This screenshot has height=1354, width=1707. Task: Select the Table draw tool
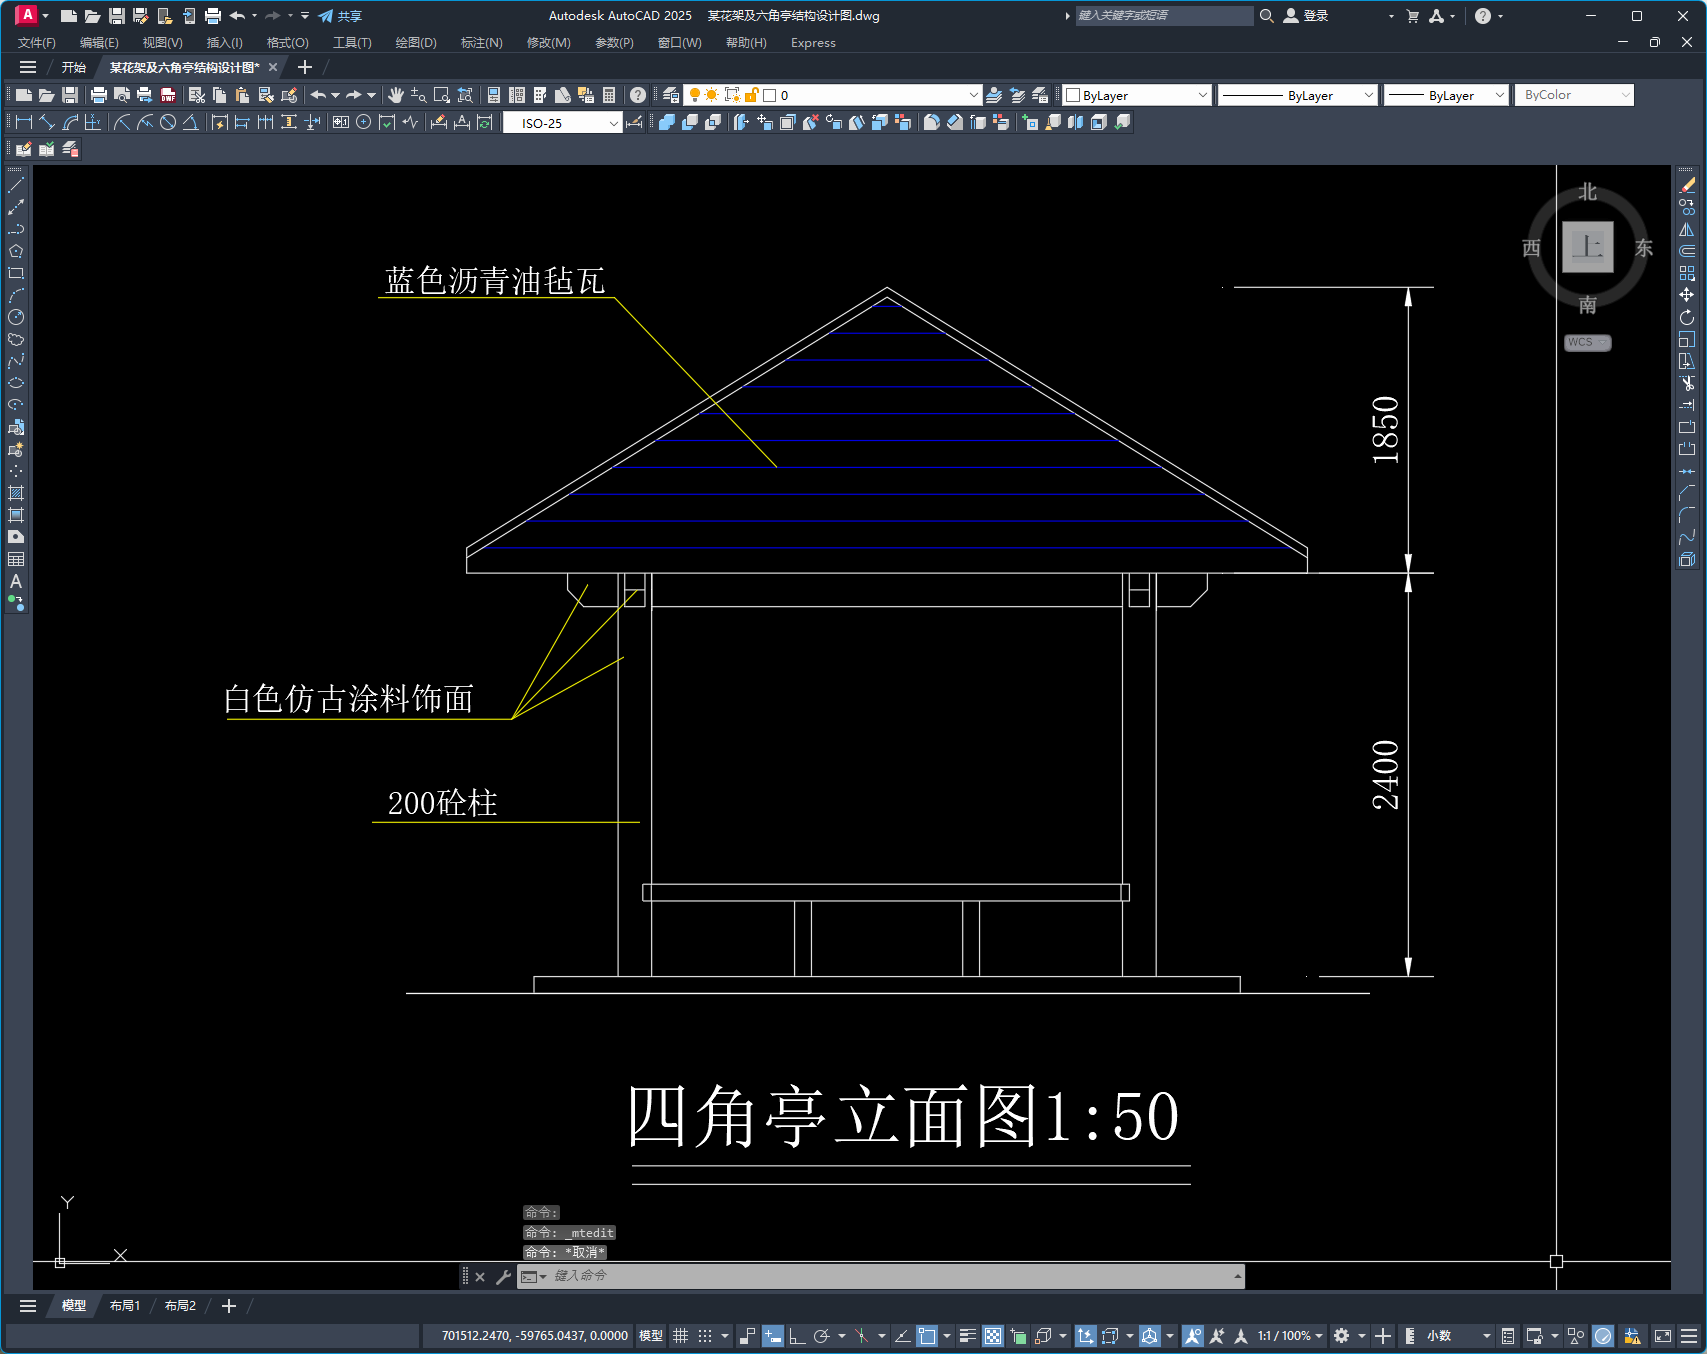pos(16,559)
